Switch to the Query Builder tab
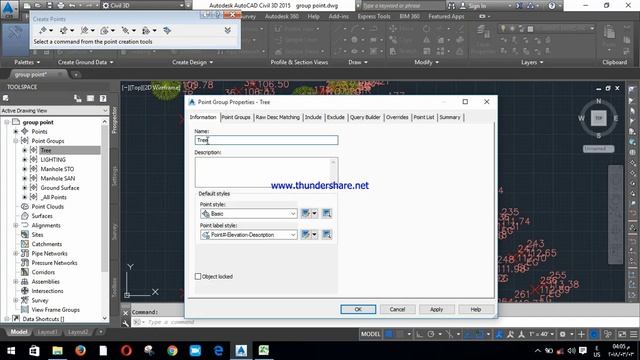This screenshot has width=640, height=360. pos(365,117)
